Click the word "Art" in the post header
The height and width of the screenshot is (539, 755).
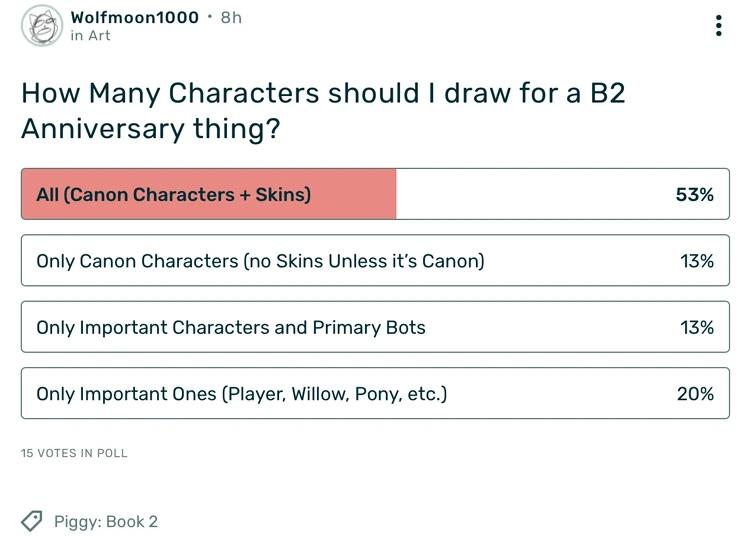[99, 36]
